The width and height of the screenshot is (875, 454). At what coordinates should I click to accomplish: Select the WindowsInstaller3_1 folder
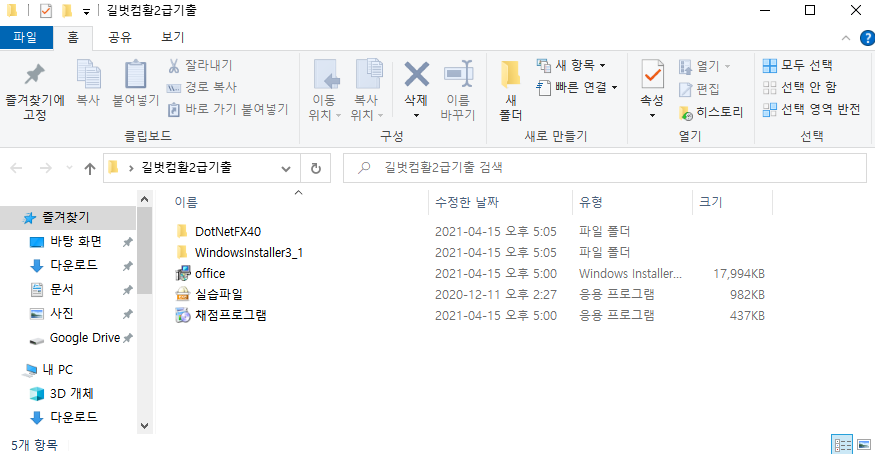(x=248, y=253)
